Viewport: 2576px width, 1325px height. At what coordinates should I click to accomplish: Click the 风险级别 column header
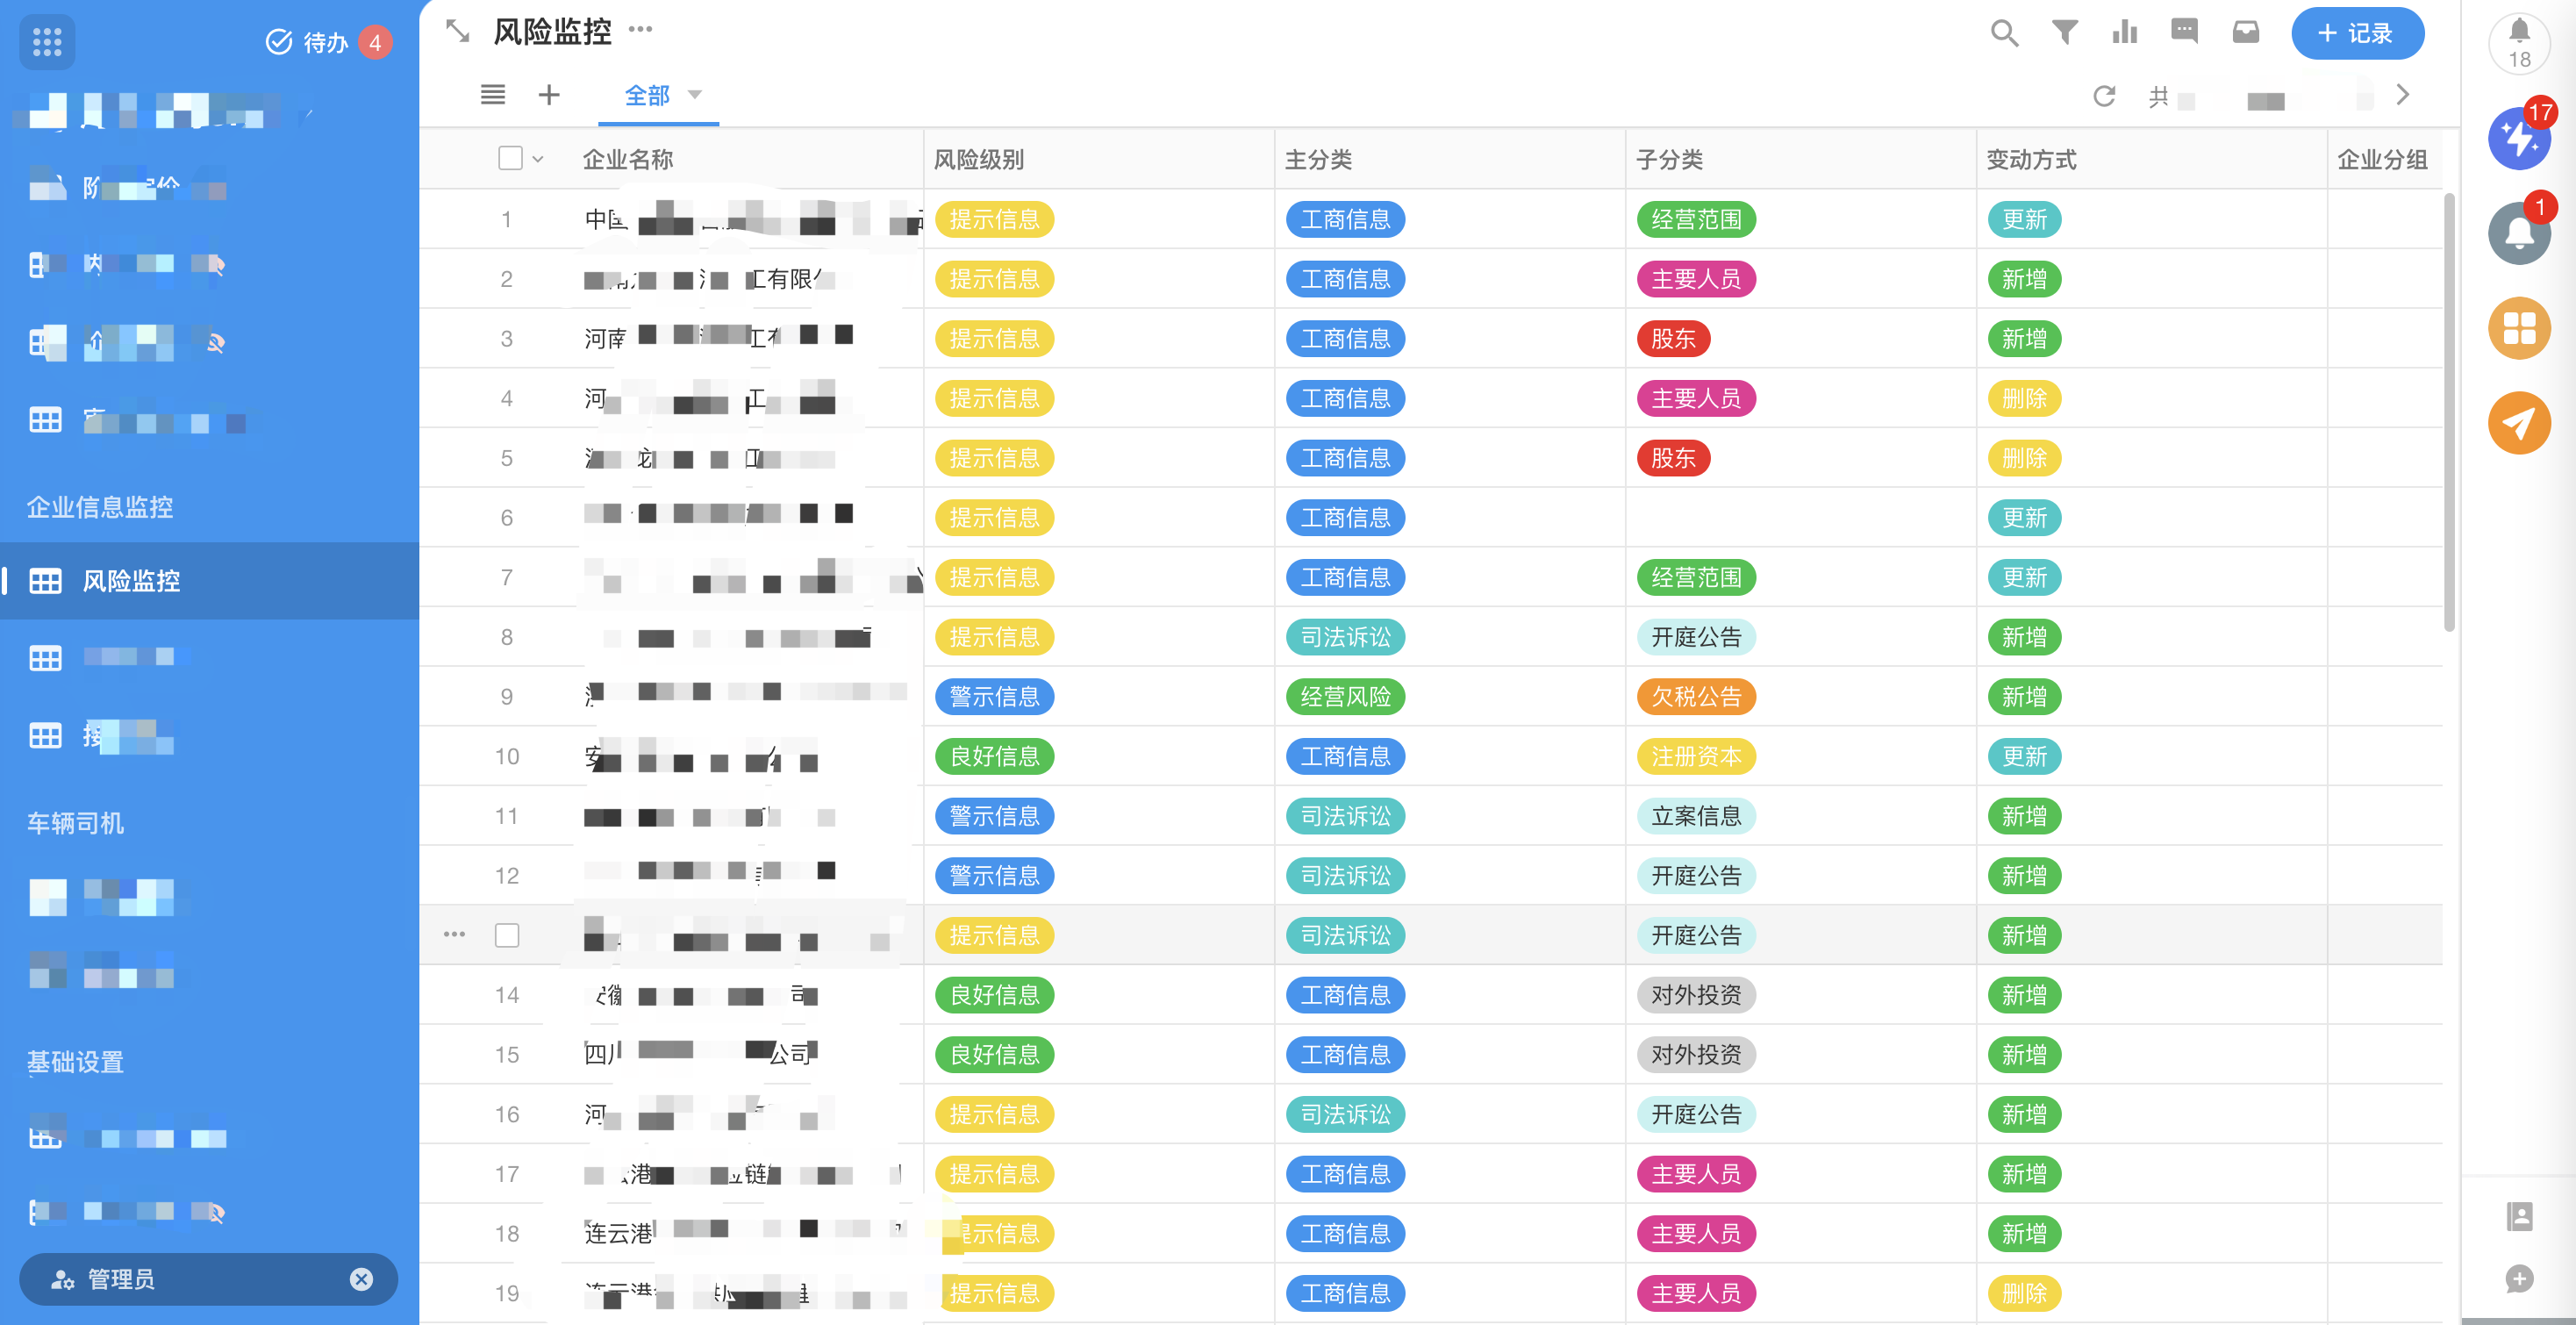(978, 159)
